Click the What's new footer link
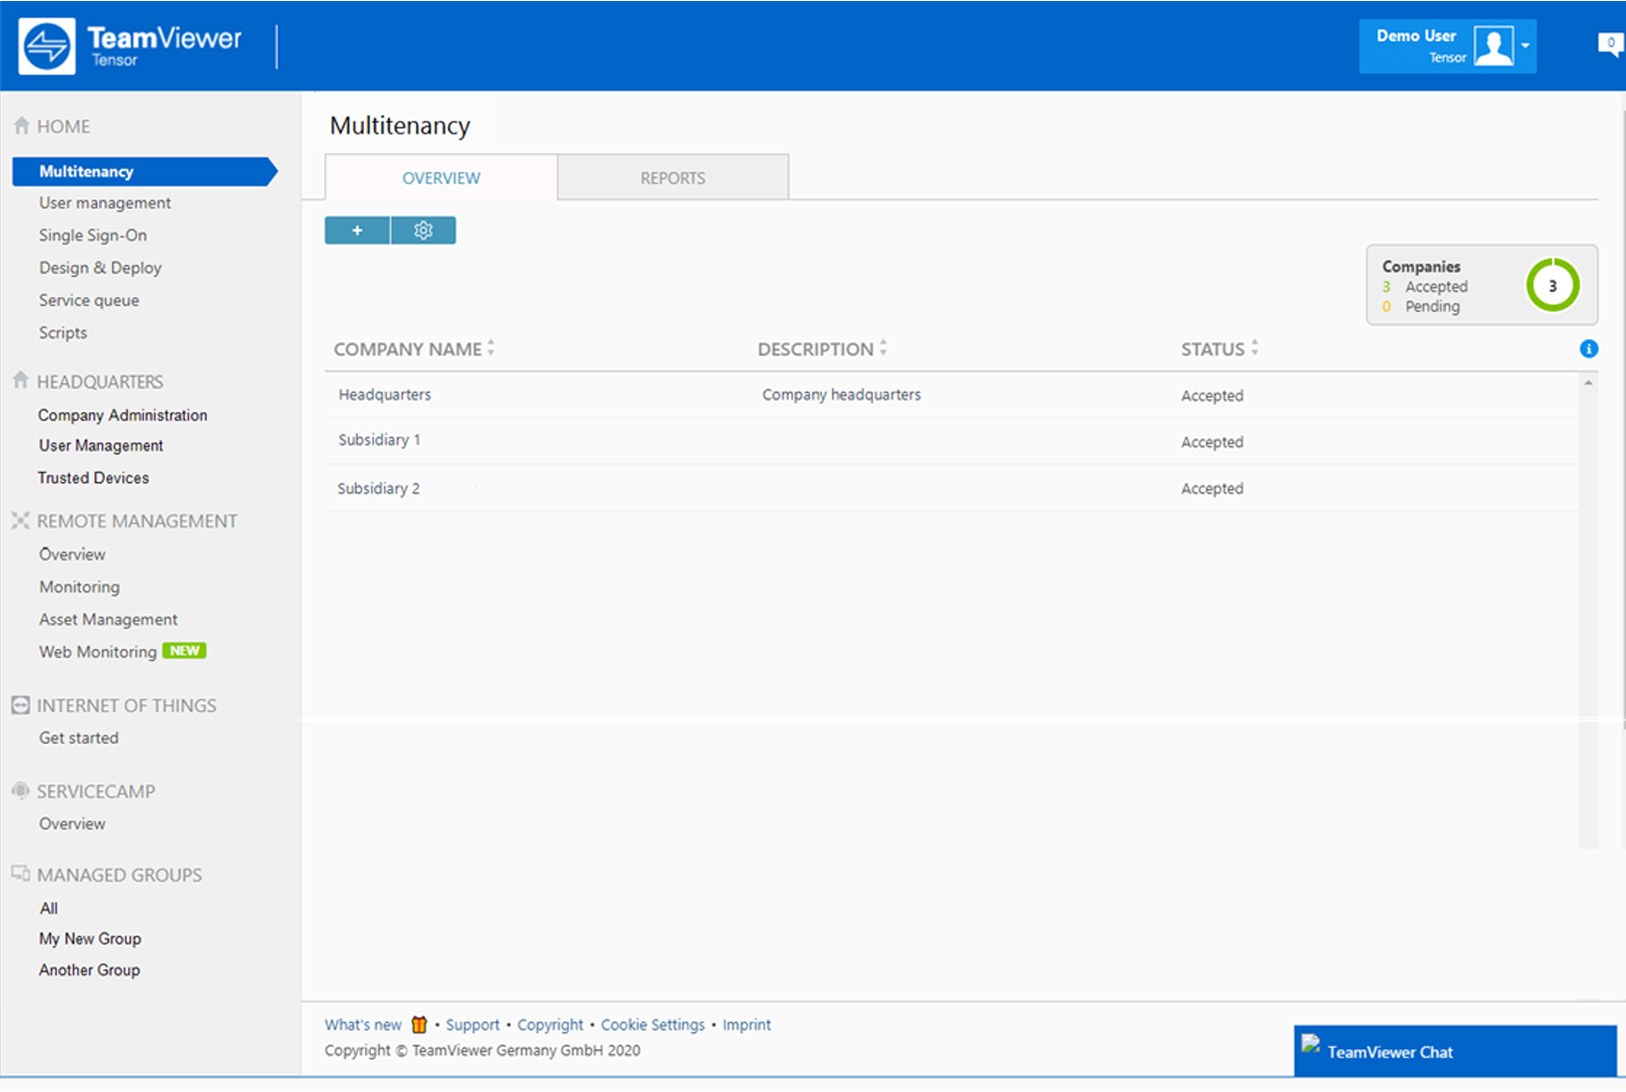The image size is (1626, 1092). point(363,1025)
